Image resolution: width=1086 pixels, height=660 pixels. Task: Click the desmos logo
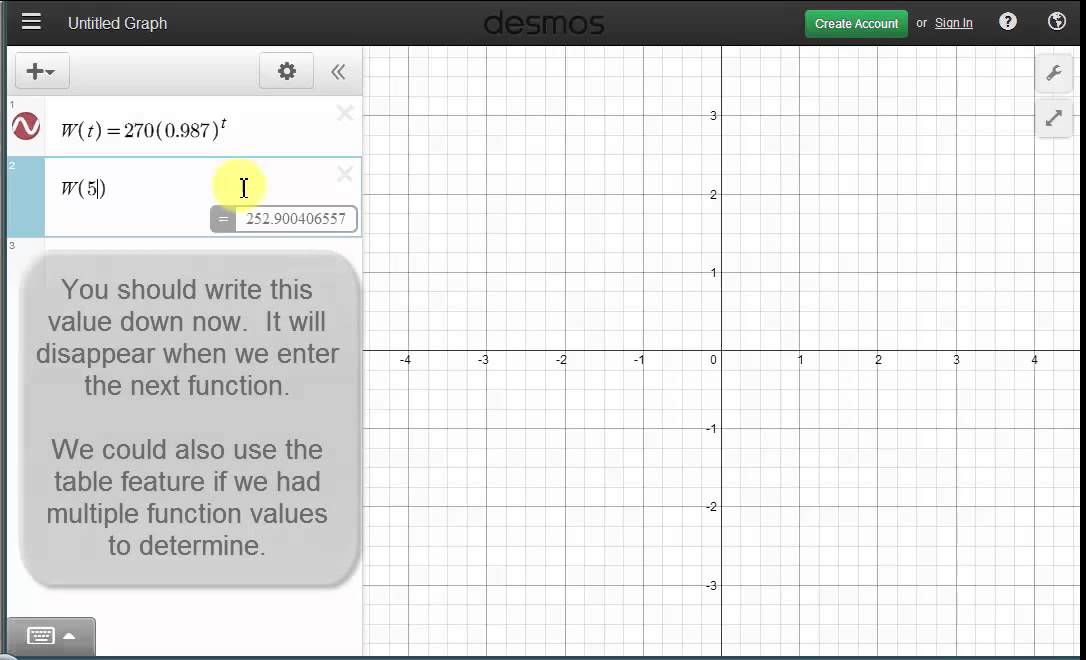coord(544,23)
